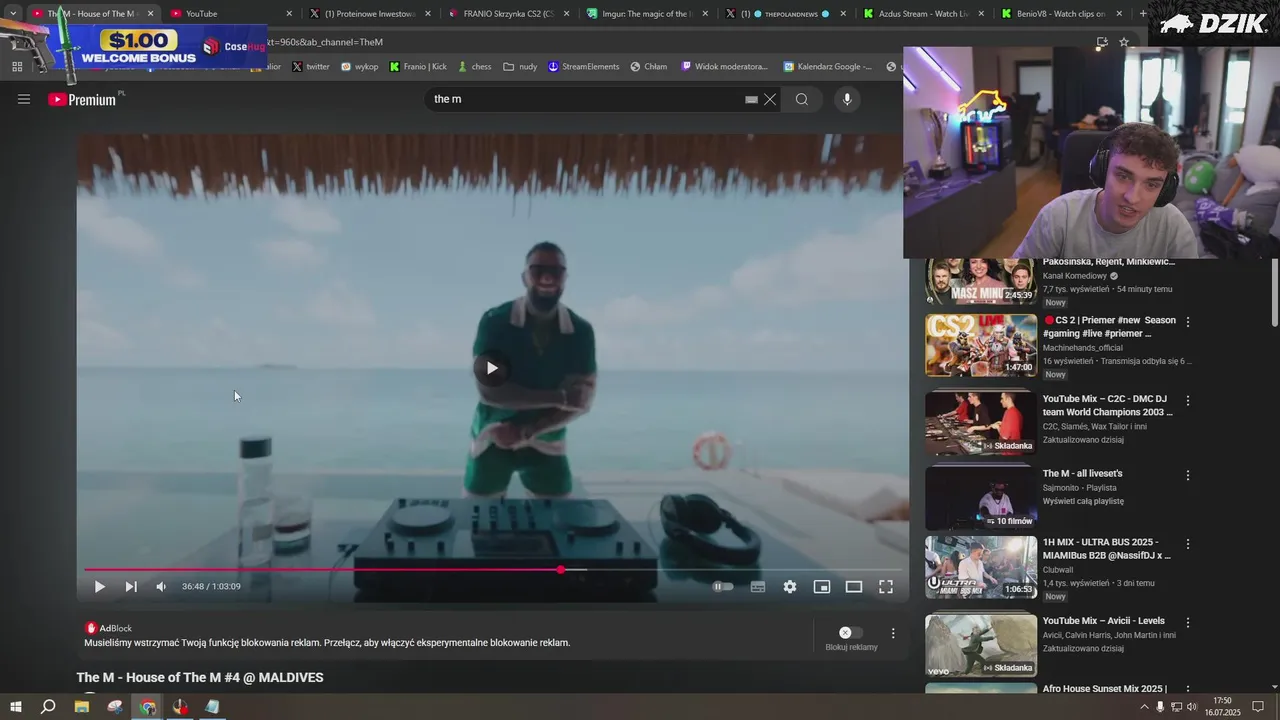Toggle subtitles in the video player
Image resolution: width=1280 pixels, height=720 pixels.
pos(758,587)
